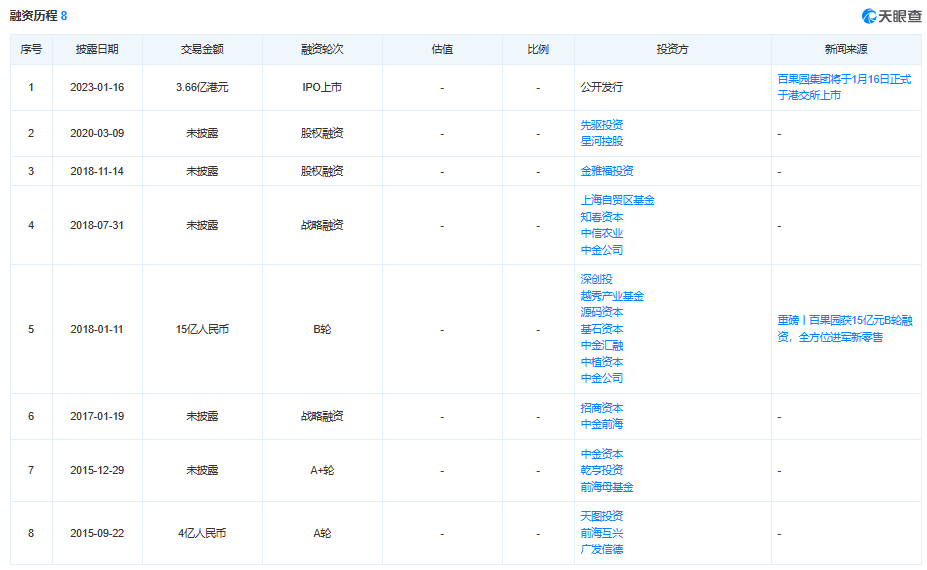927x570 pixels.
Task: Open the 深创投 investor link
Action: (x=596, y=278)
